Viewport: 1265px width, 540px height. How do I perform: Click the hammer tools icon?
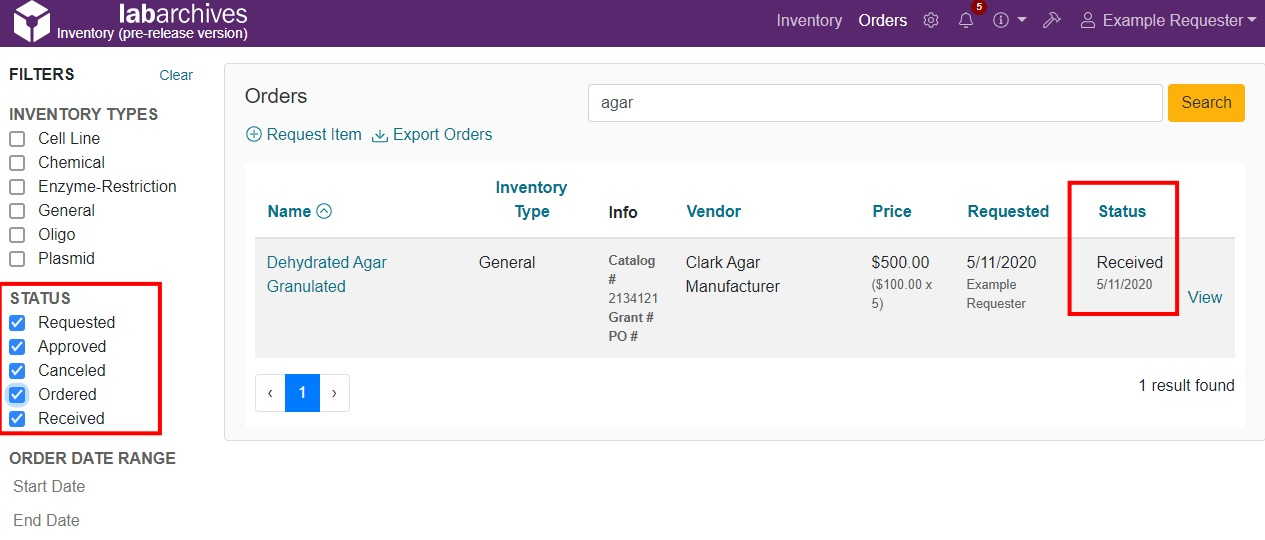pyautogui.click(x=1051, y=20)
